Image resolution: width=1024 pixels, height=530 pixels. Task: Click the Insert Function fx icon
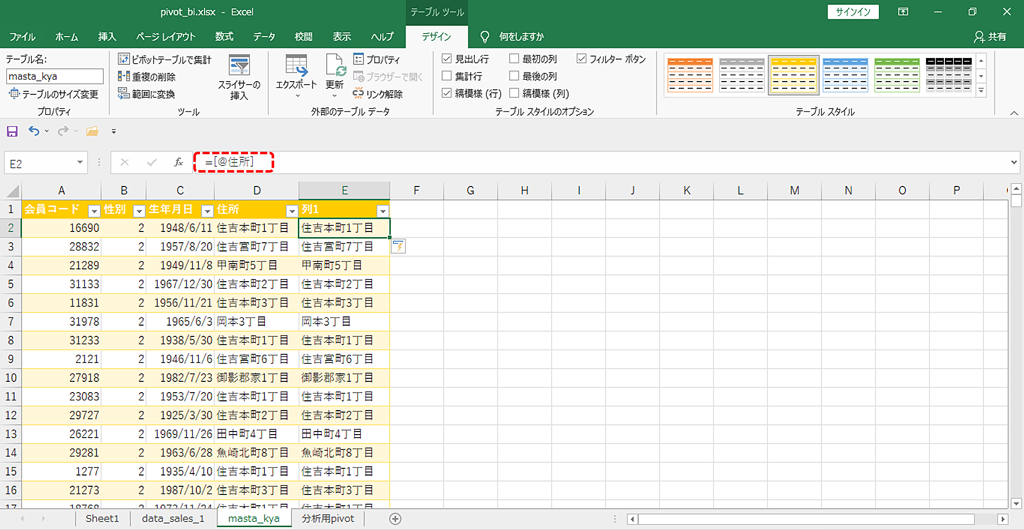point(178,162)
